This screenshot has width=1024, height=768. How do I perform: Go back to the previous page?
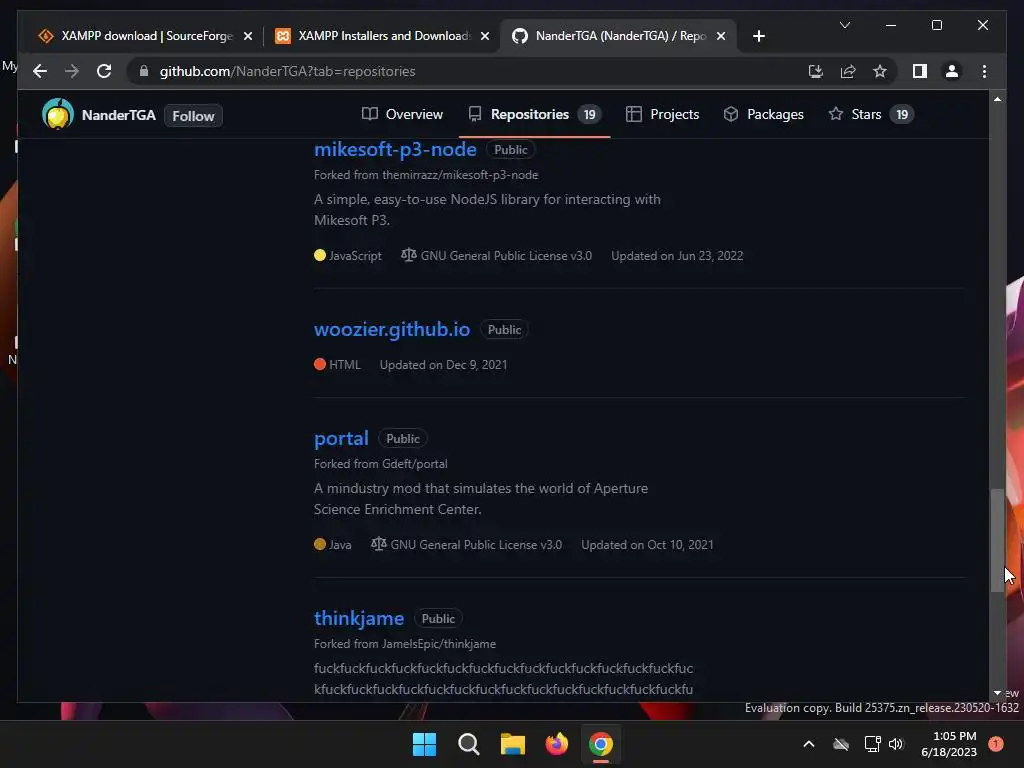pos(40,71)
